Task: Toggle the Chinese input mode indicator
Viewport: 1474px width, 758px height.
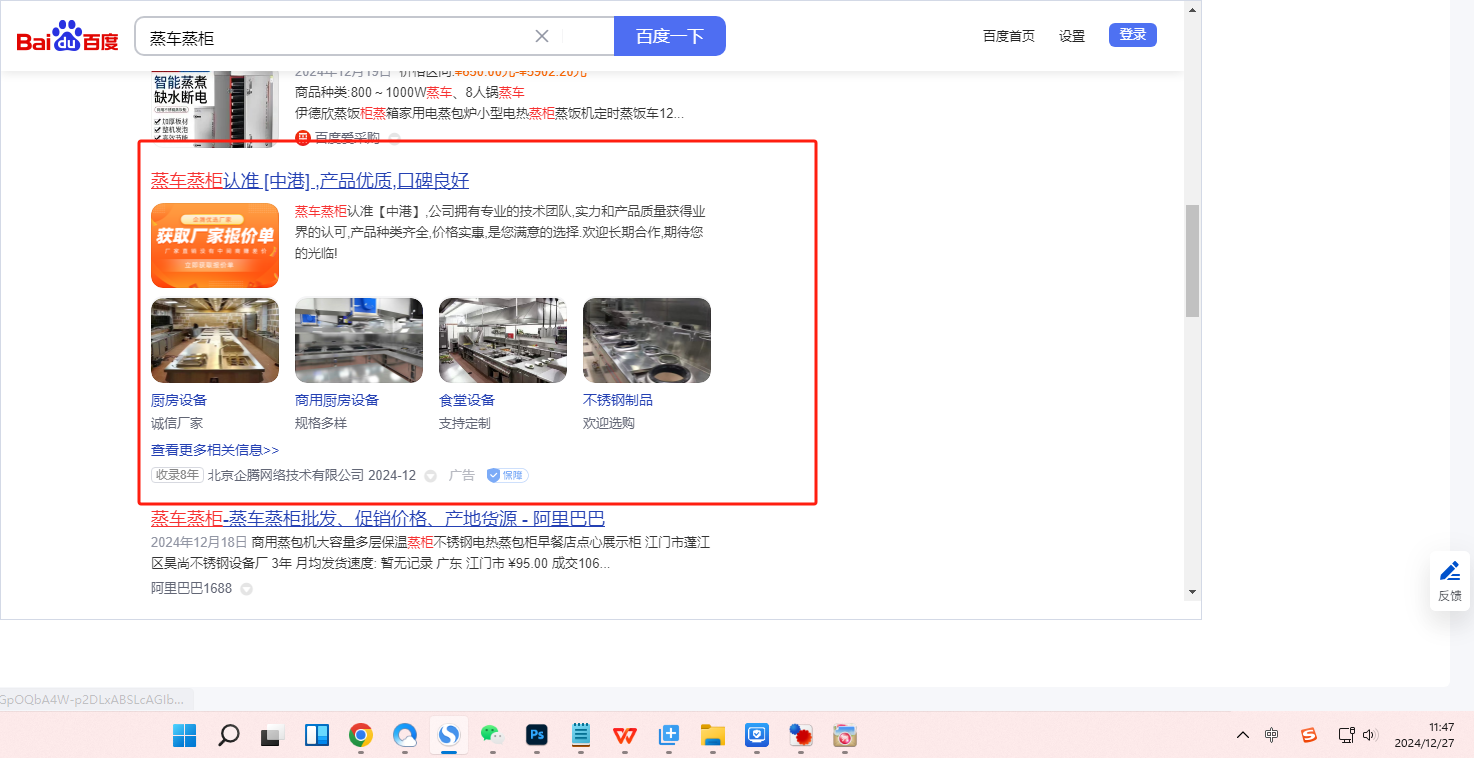Action: (x=1271, y=735)
